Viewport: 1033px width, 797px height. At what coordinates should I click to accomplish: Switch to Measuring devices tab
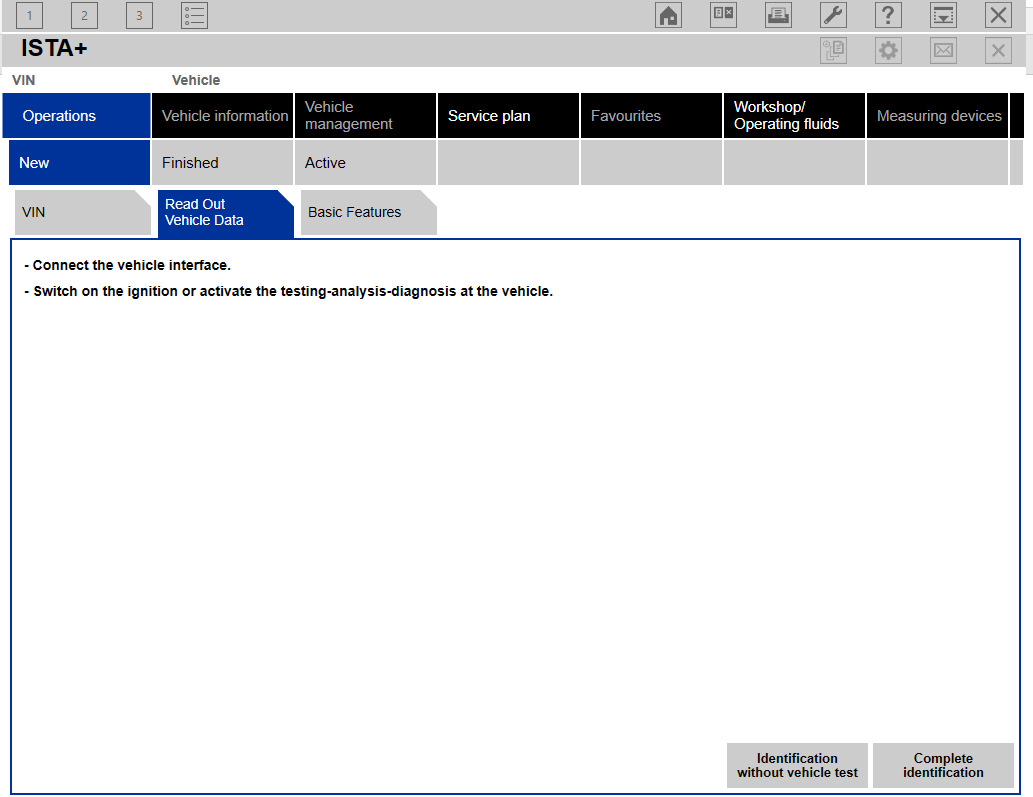tap(937, 116)
